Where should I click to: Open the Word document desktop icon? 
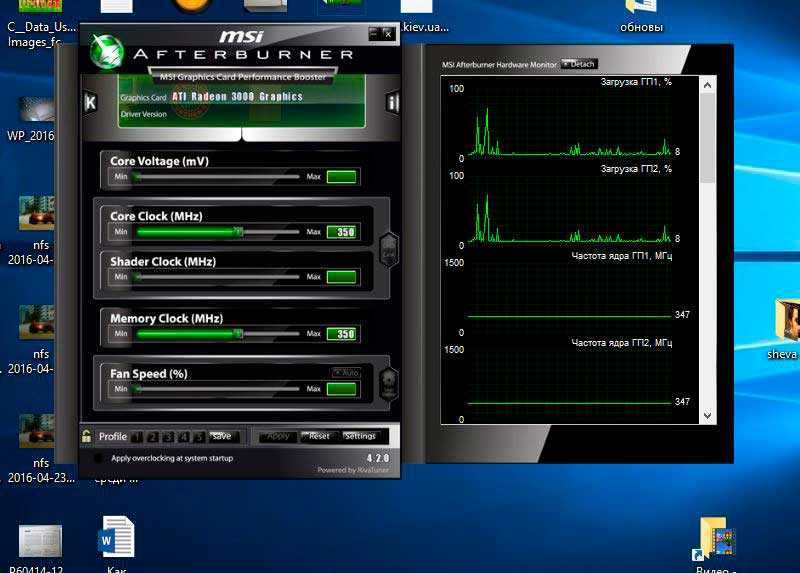pyautogui.click(x=116, y=536)
